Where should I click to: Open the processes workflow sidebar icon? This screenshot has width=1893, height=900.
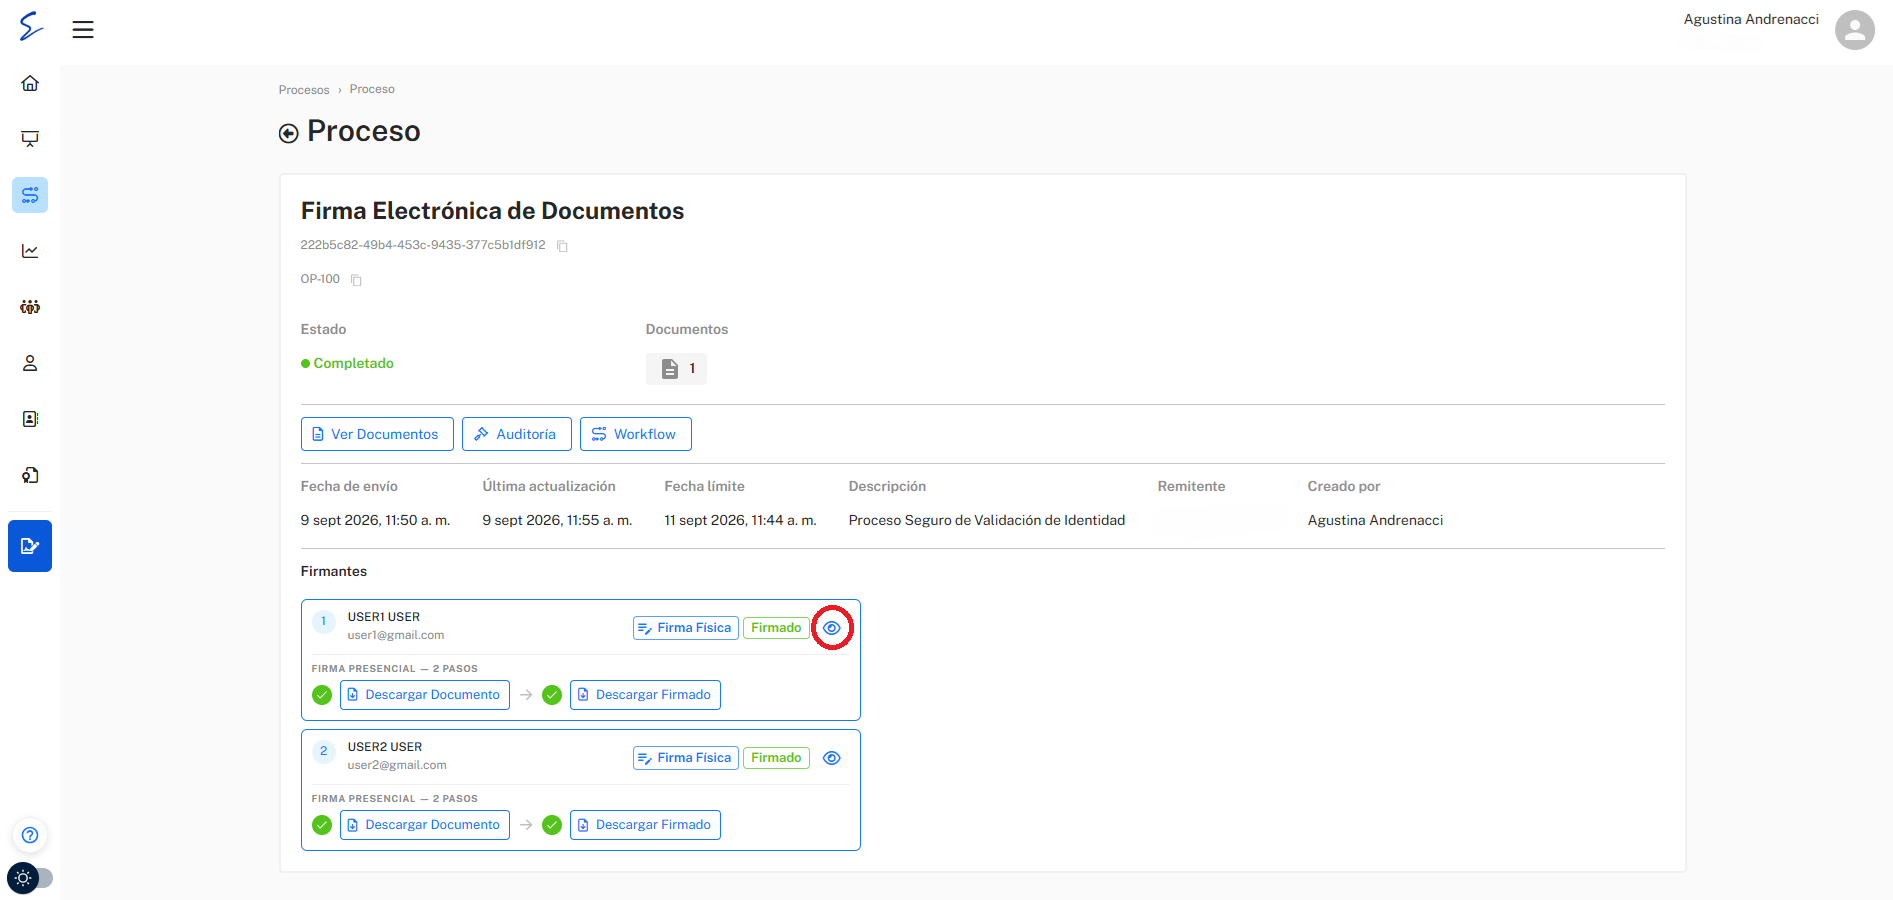[30, 195]
